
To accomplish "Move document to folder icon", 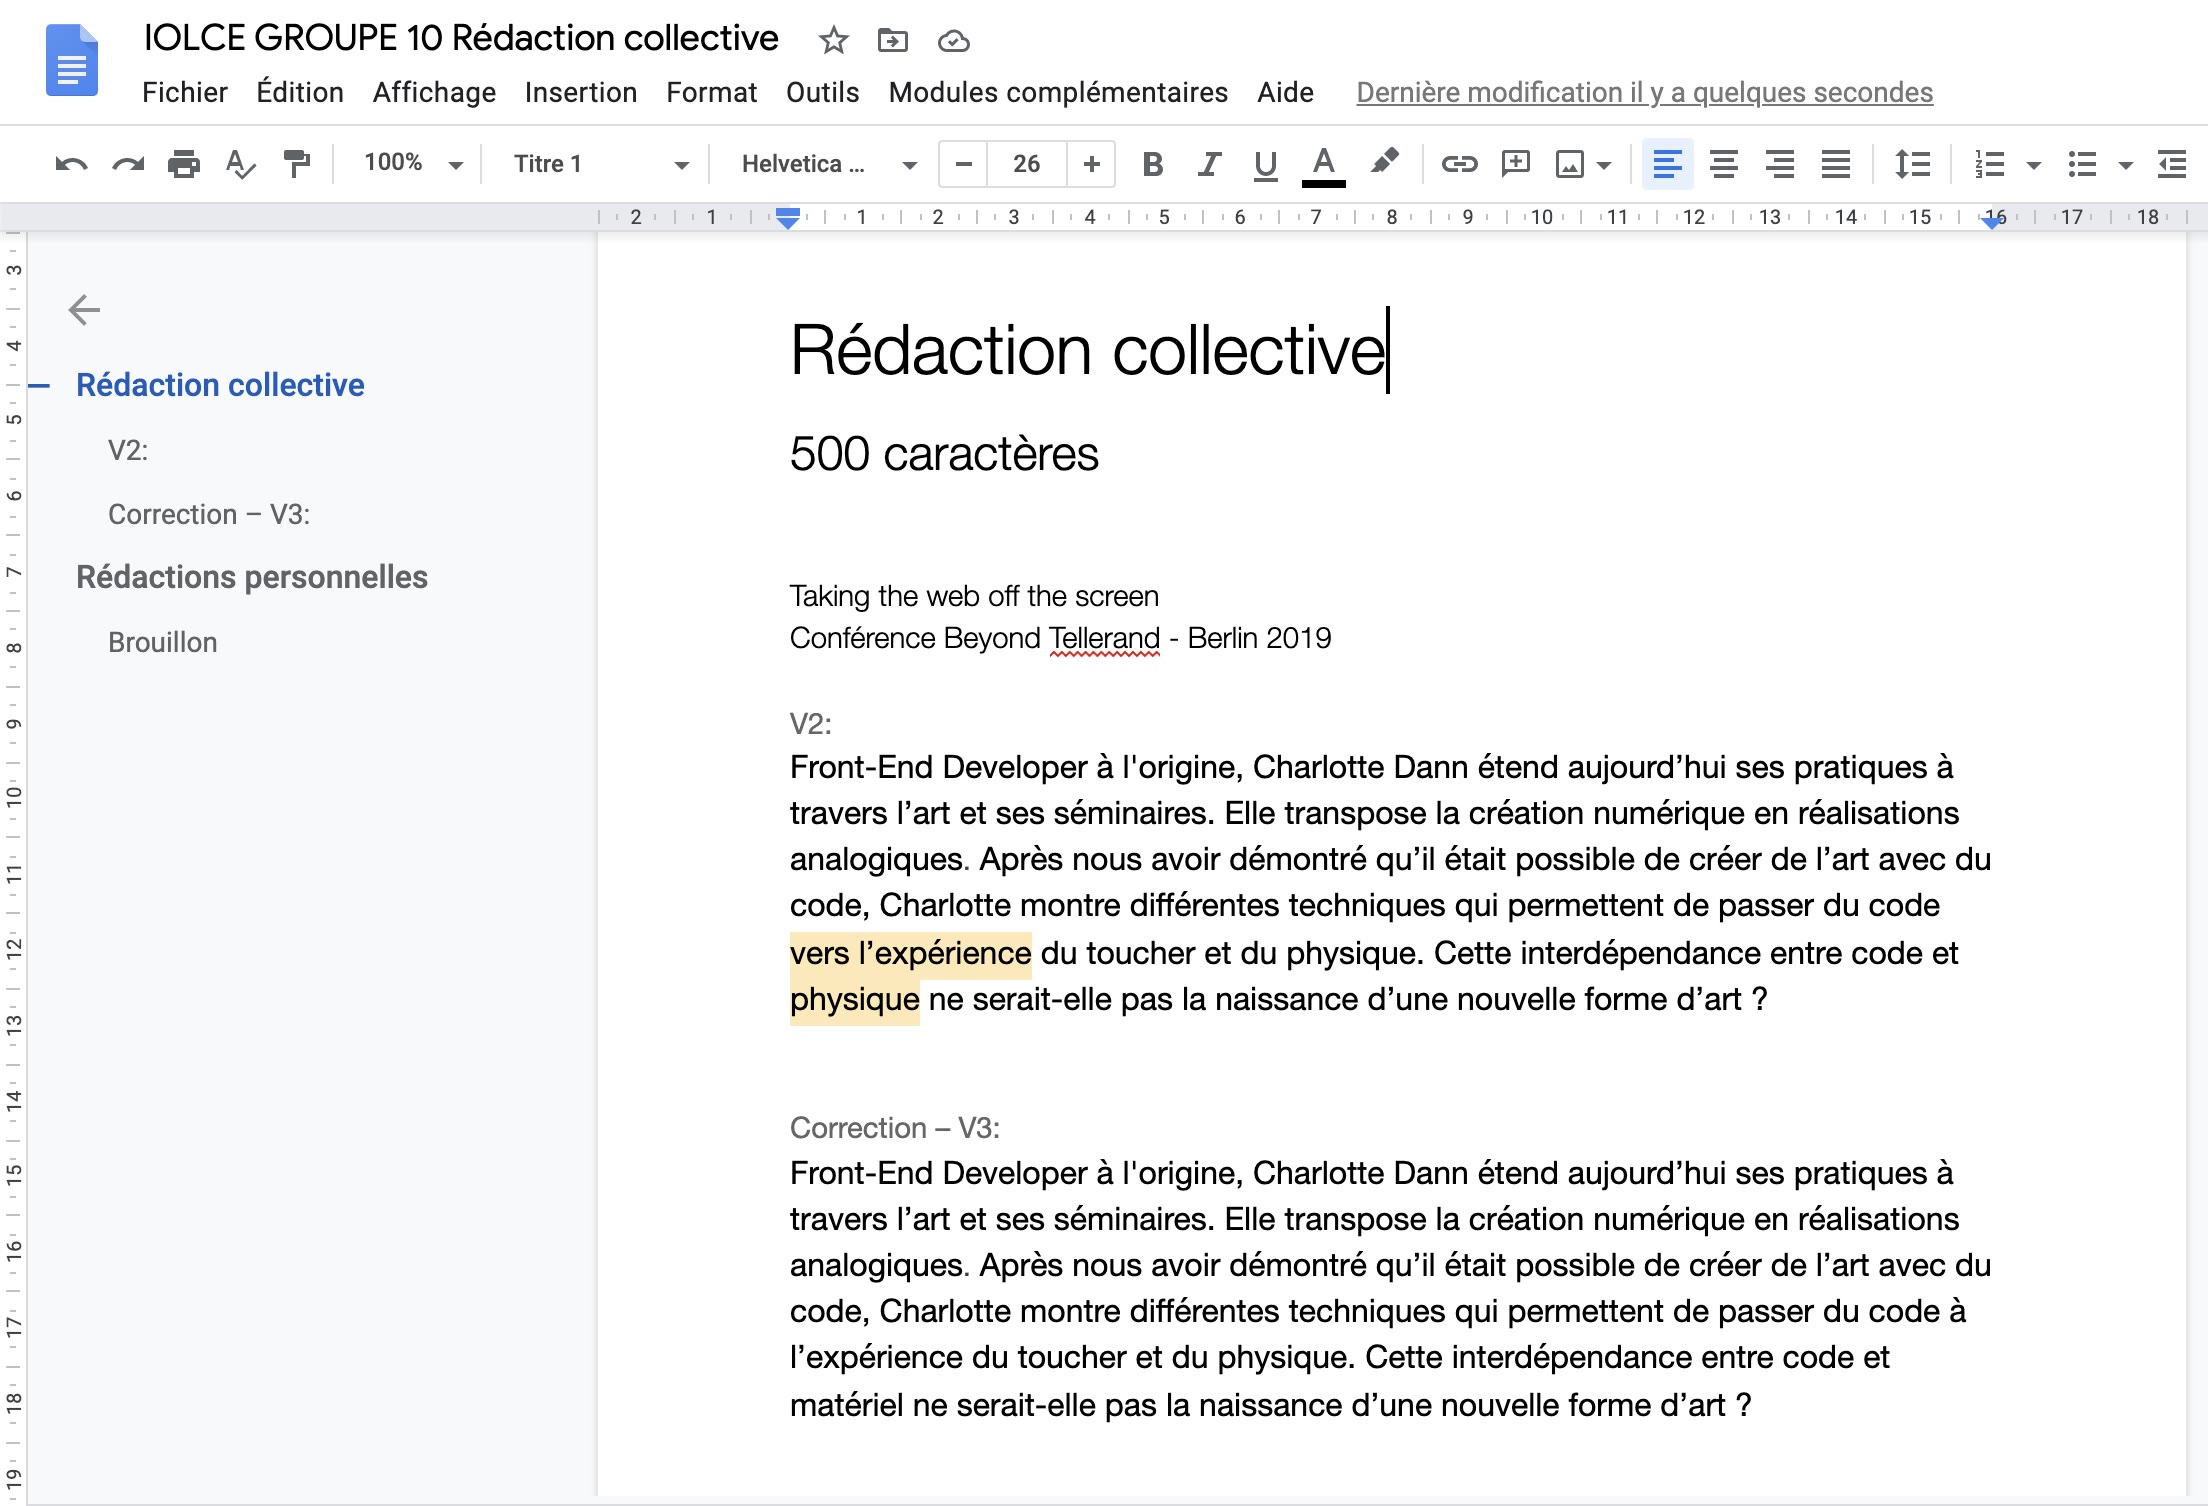I will point(892,40).
